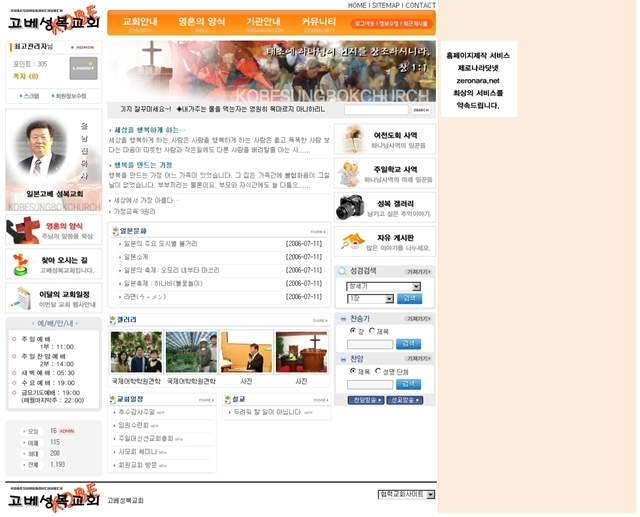
Task: Click the LOGOUT icon button
Action: (83, 68)
